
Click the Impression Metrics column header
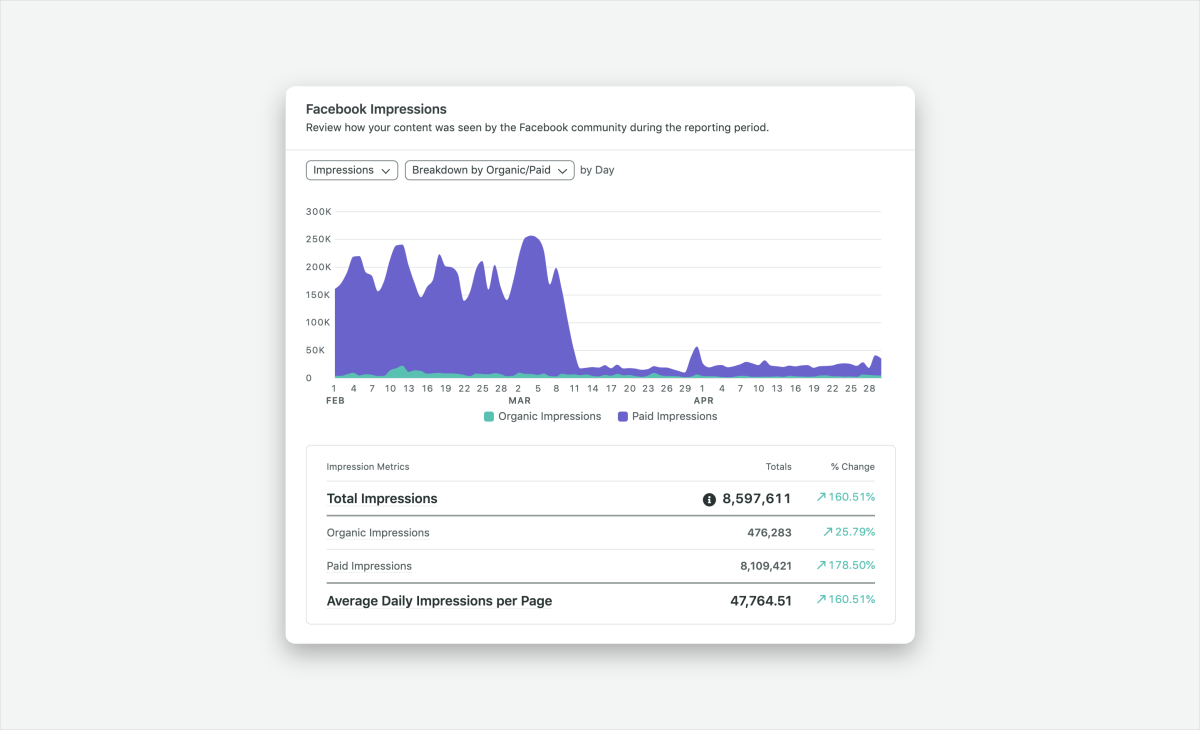368,467
